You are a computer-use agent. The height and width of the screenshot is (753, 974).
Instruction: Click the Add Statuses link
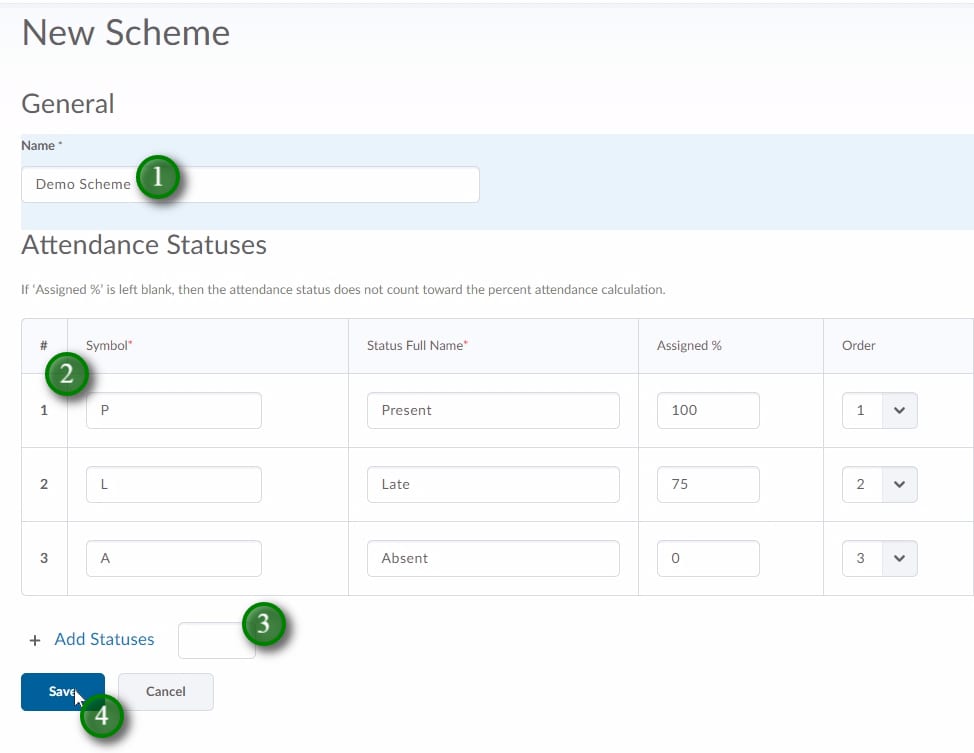104,640
